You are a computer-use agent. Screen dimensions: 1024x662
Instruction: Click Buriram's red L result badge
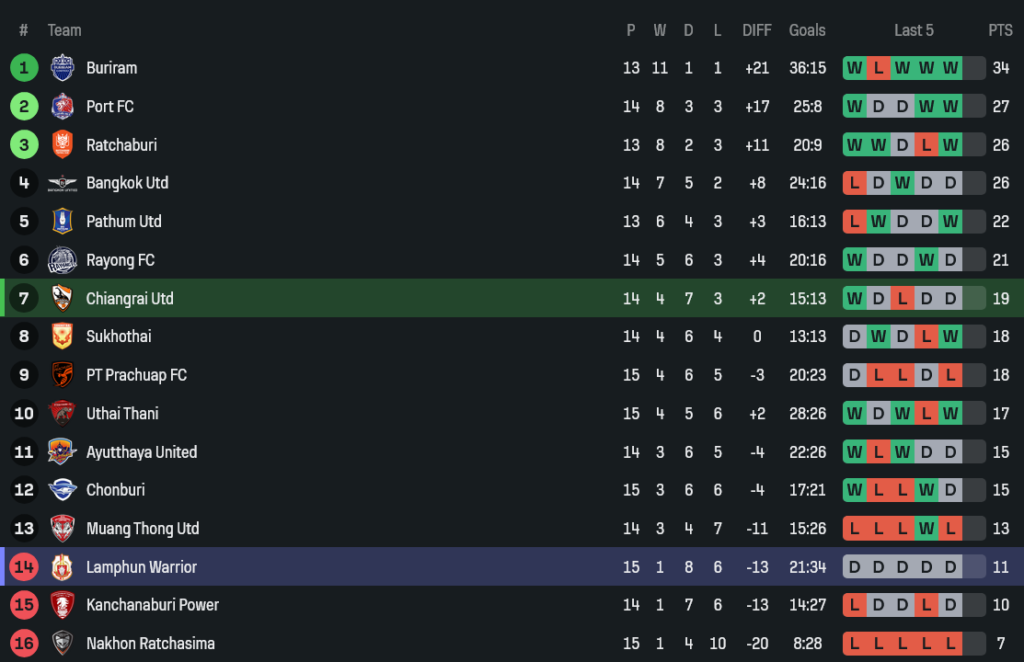(878, 68)
